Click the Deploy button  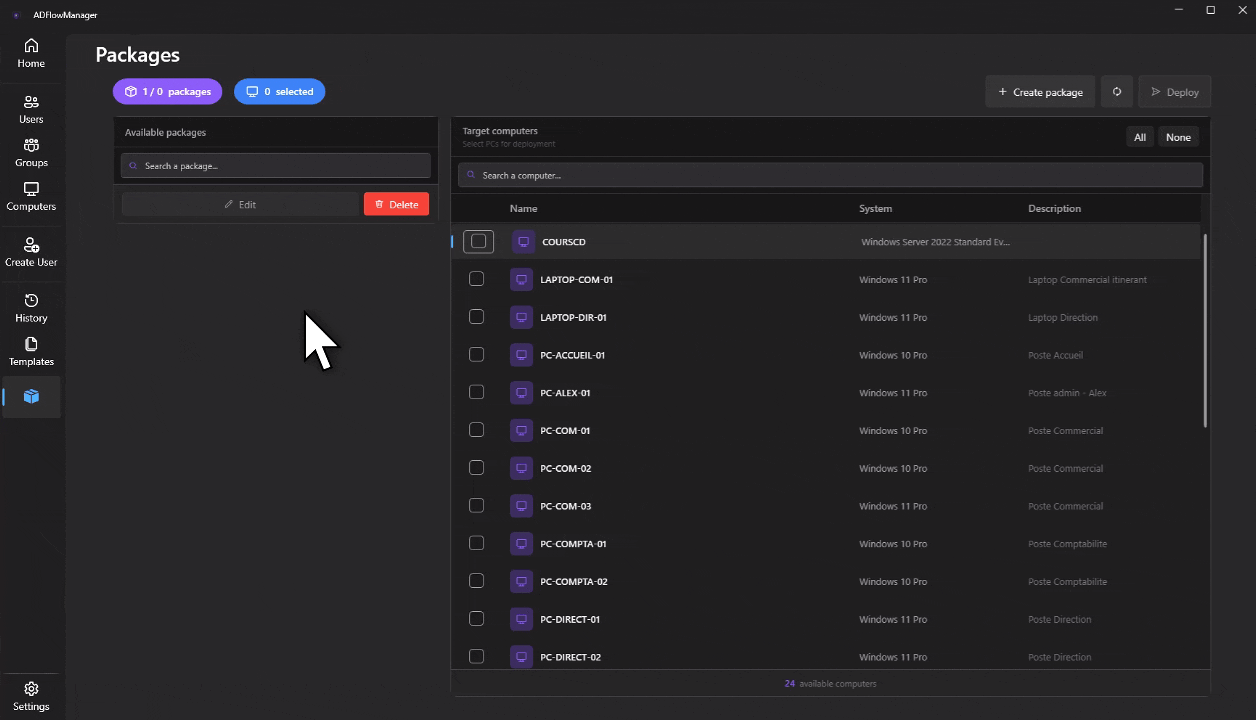(x=1174, y=91)
